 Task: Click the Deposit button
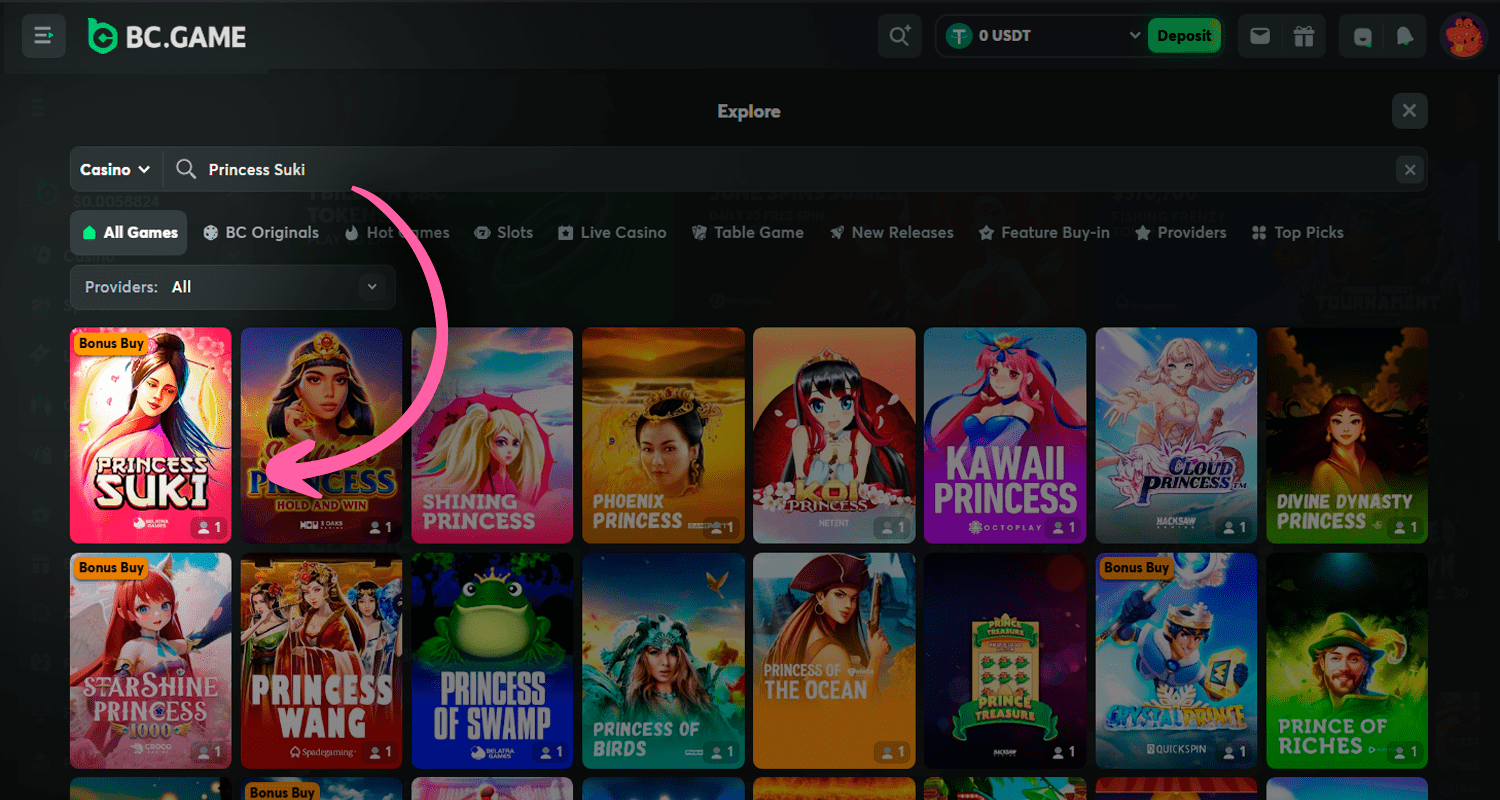point(1184,36)
